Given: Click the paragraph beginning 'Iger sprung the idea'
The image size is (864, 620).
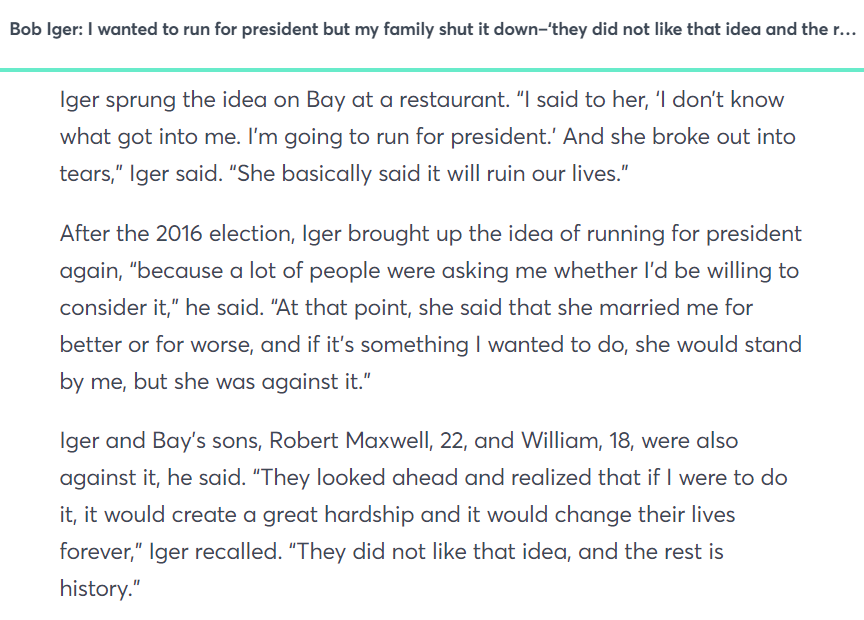Looking at the screenshot, I should tap(428, 137).
